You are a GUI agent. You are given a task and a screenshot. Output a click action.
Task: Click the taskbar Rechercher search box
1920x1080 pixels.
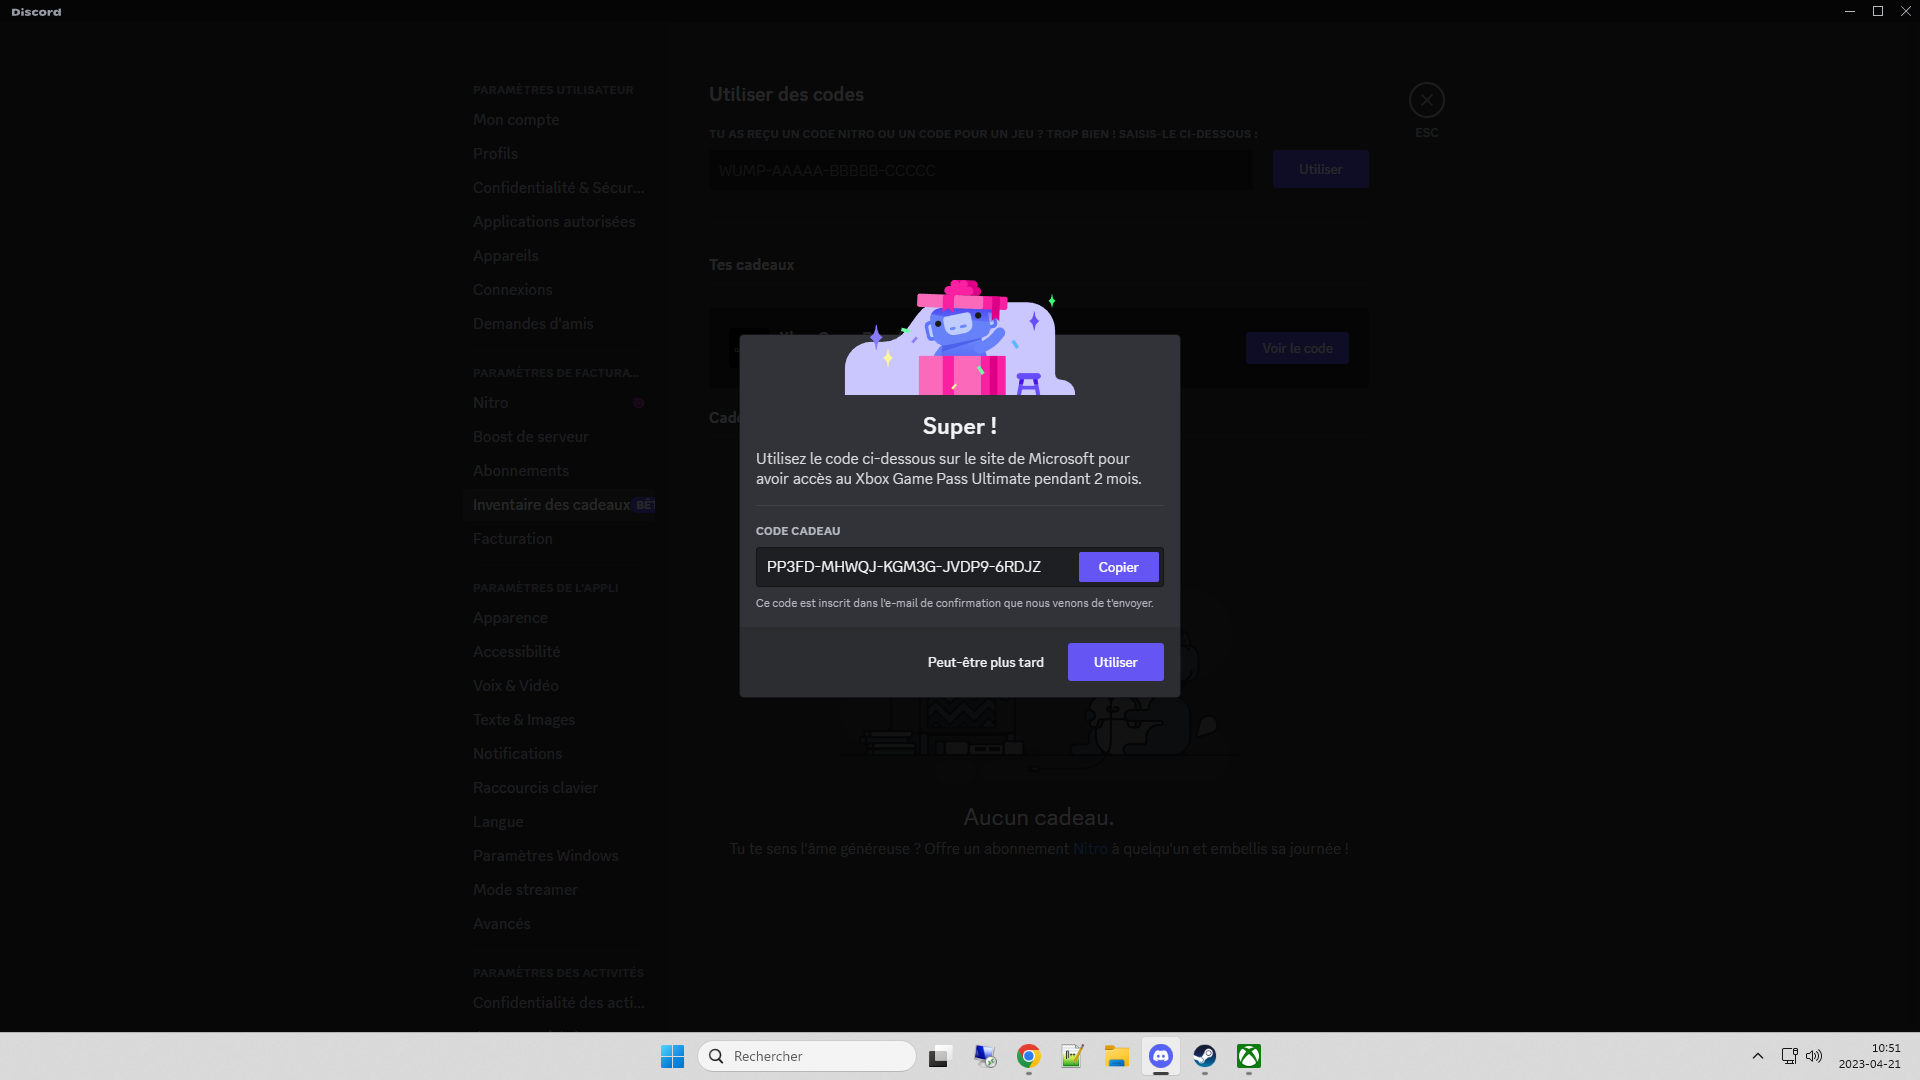pos(806,1056)
